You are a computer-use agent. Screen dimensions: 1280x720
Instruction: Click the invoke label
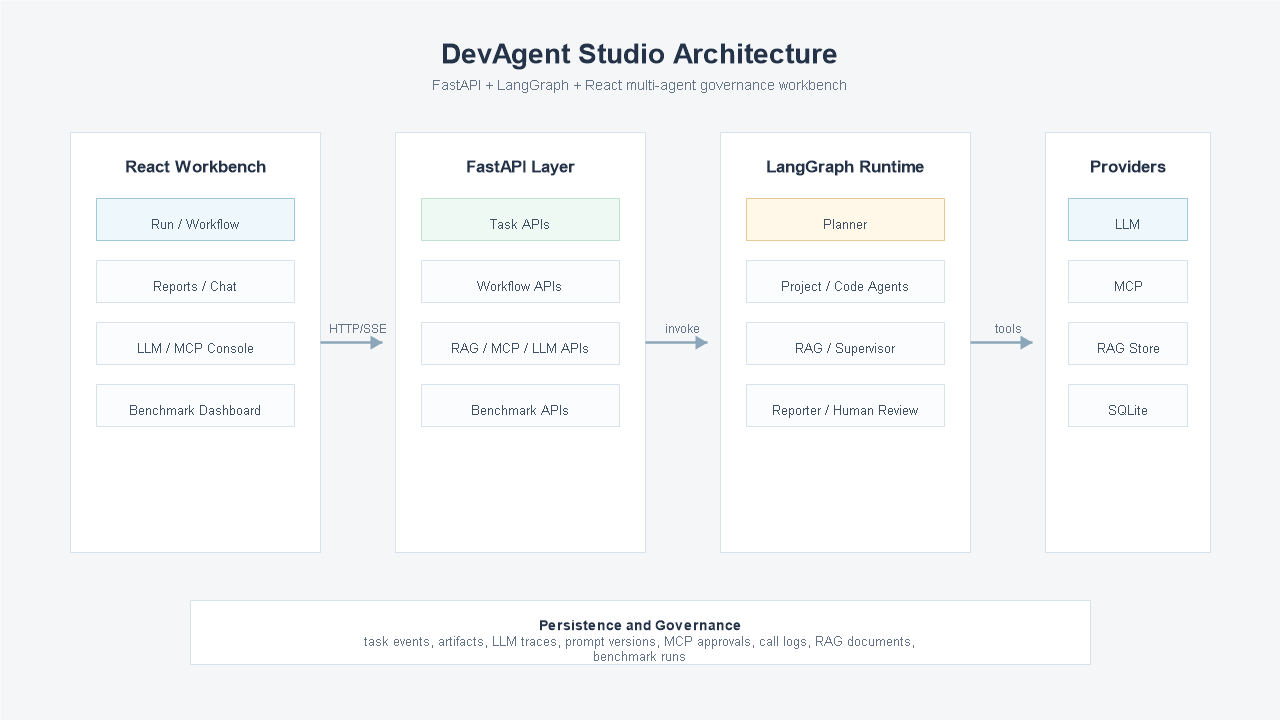pos(683,329)
